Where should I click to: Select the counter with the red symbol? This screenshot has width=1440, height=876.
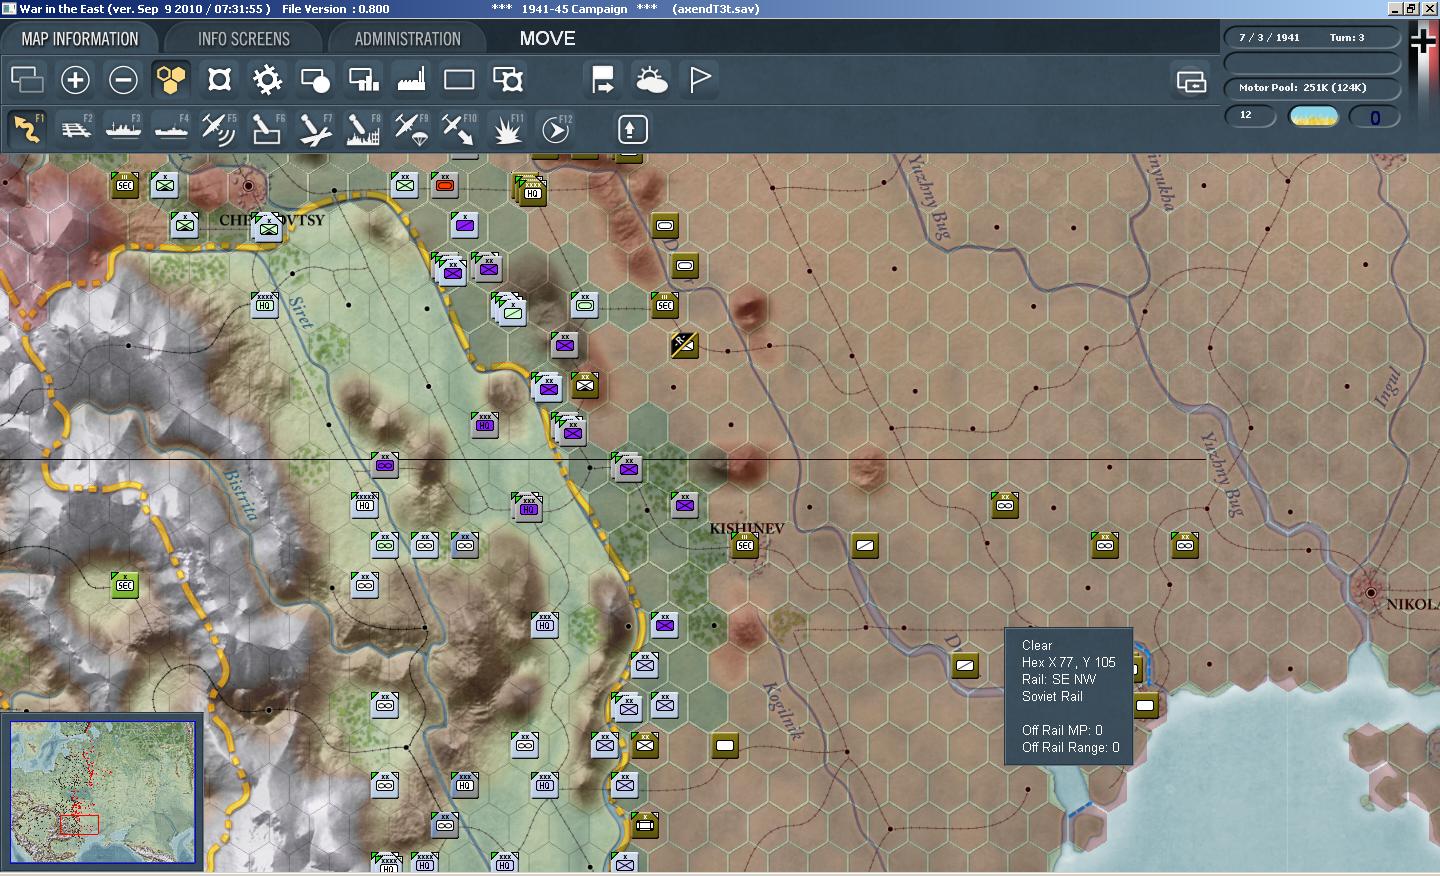click(x=445, y=185)
